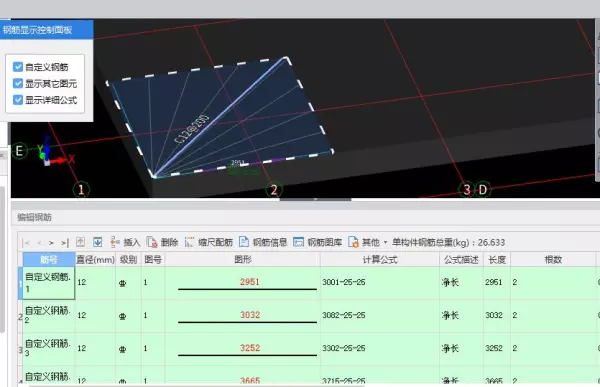Click grid axis marker D
This screenshot has height=387, width=600.
pyautogui.click(x=483, y=189)
